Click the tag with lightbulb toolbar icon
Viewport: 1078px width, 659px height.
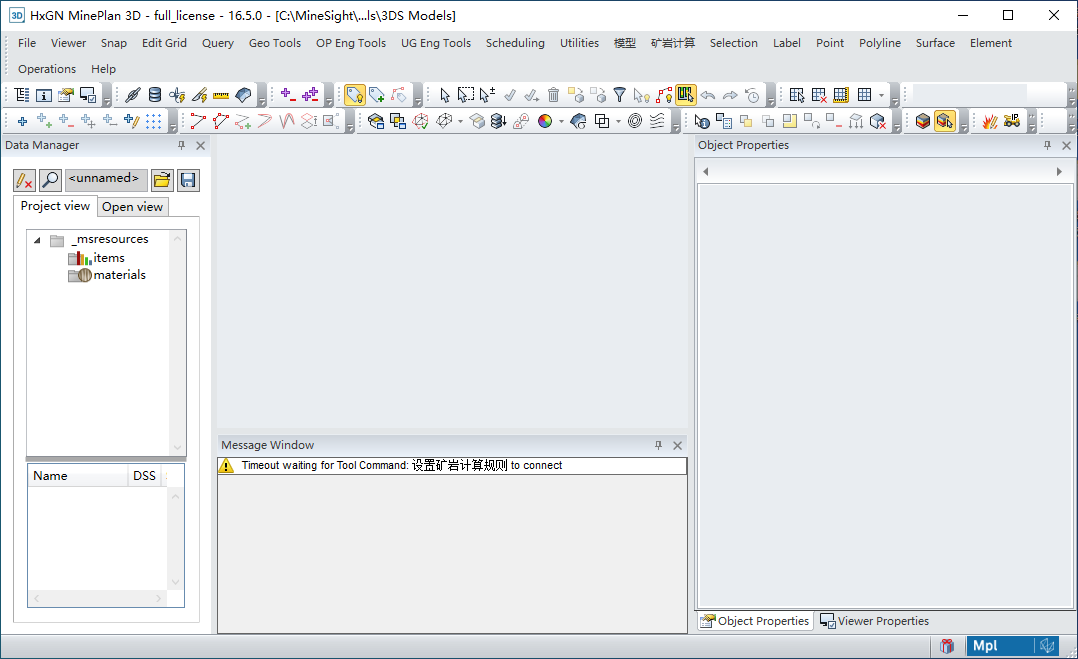point(354,95)
